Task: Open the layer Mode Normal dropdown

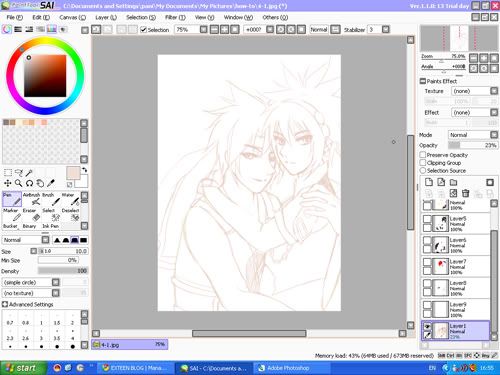Action: pyautogui.click(x=473, y=135)
